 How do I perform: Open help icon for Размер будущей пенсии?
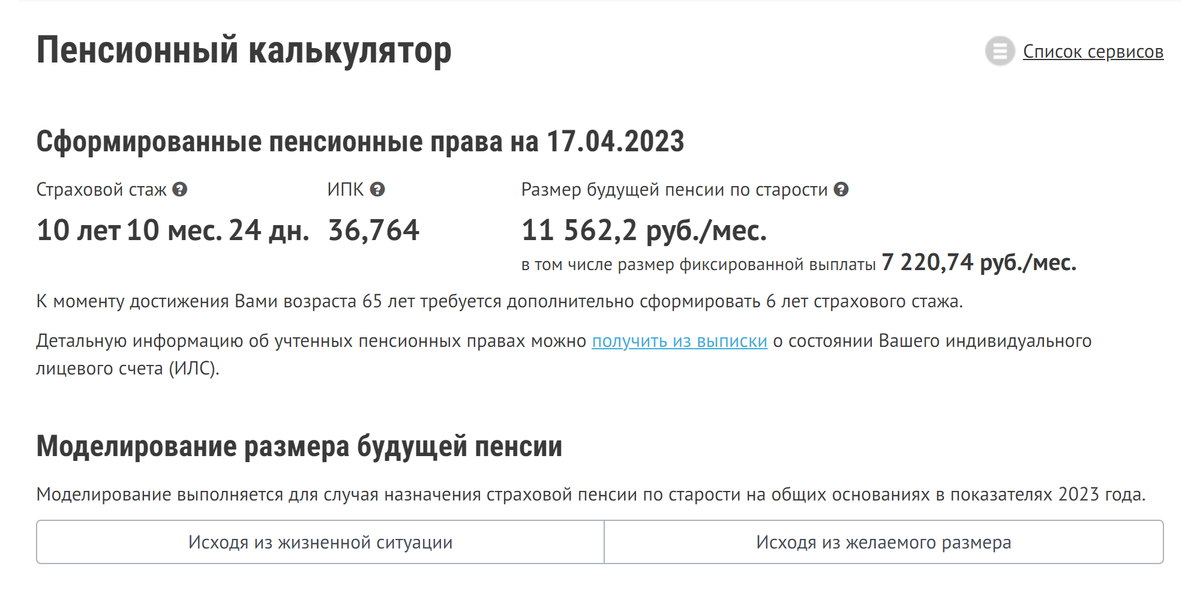[841, 189]
